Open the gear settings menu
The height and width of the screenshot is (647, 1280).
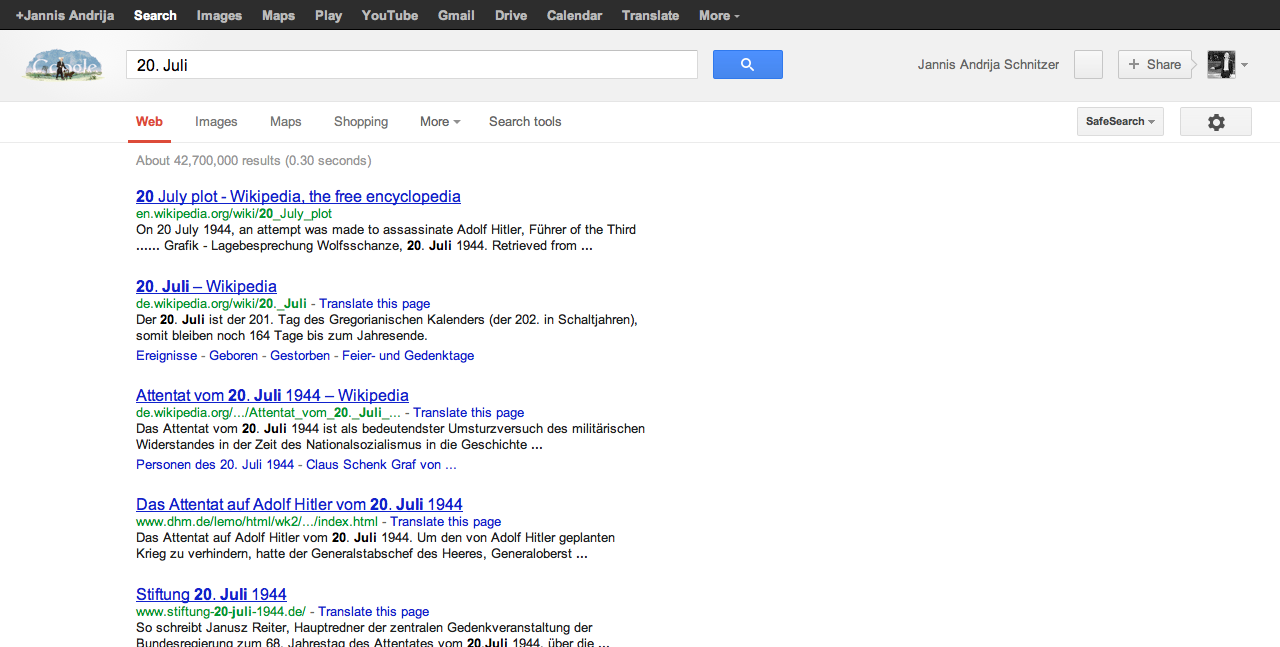[x=1215, y=122]
